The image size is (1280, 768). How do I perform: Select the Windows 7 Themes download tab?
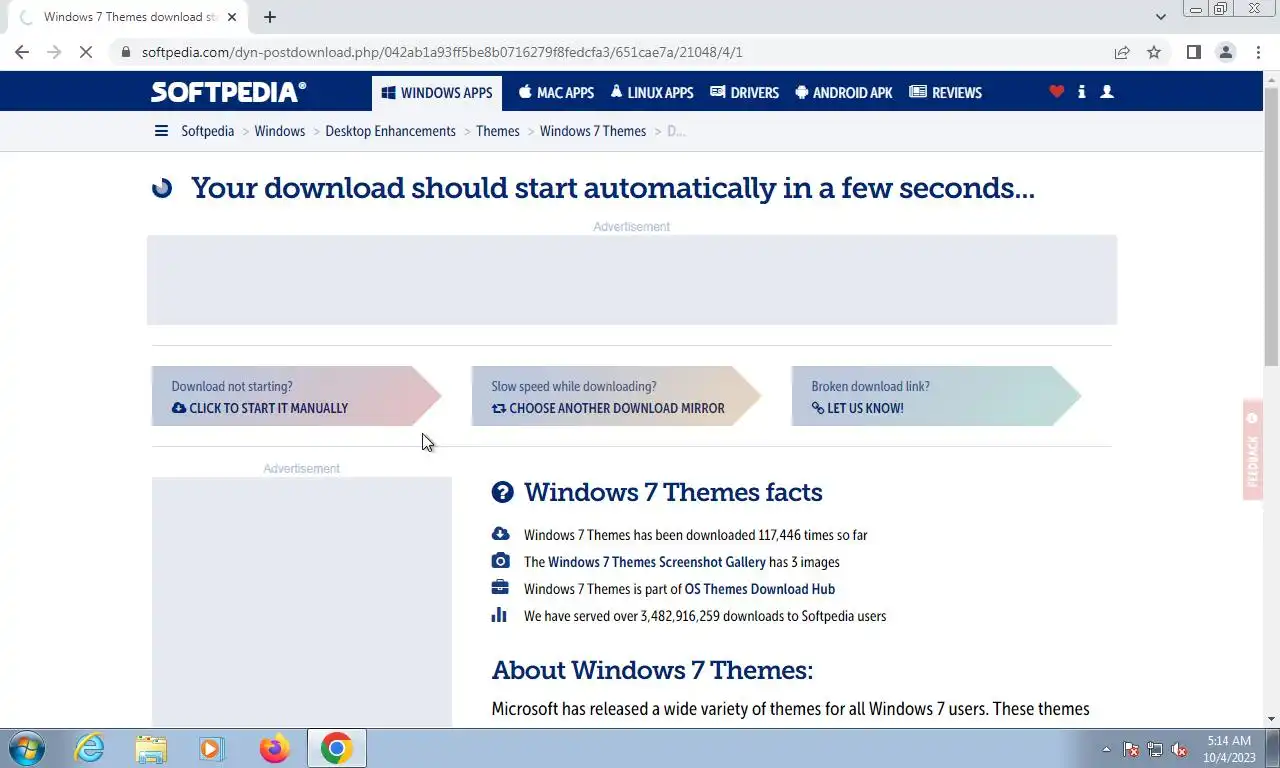(x=127, y=17)
